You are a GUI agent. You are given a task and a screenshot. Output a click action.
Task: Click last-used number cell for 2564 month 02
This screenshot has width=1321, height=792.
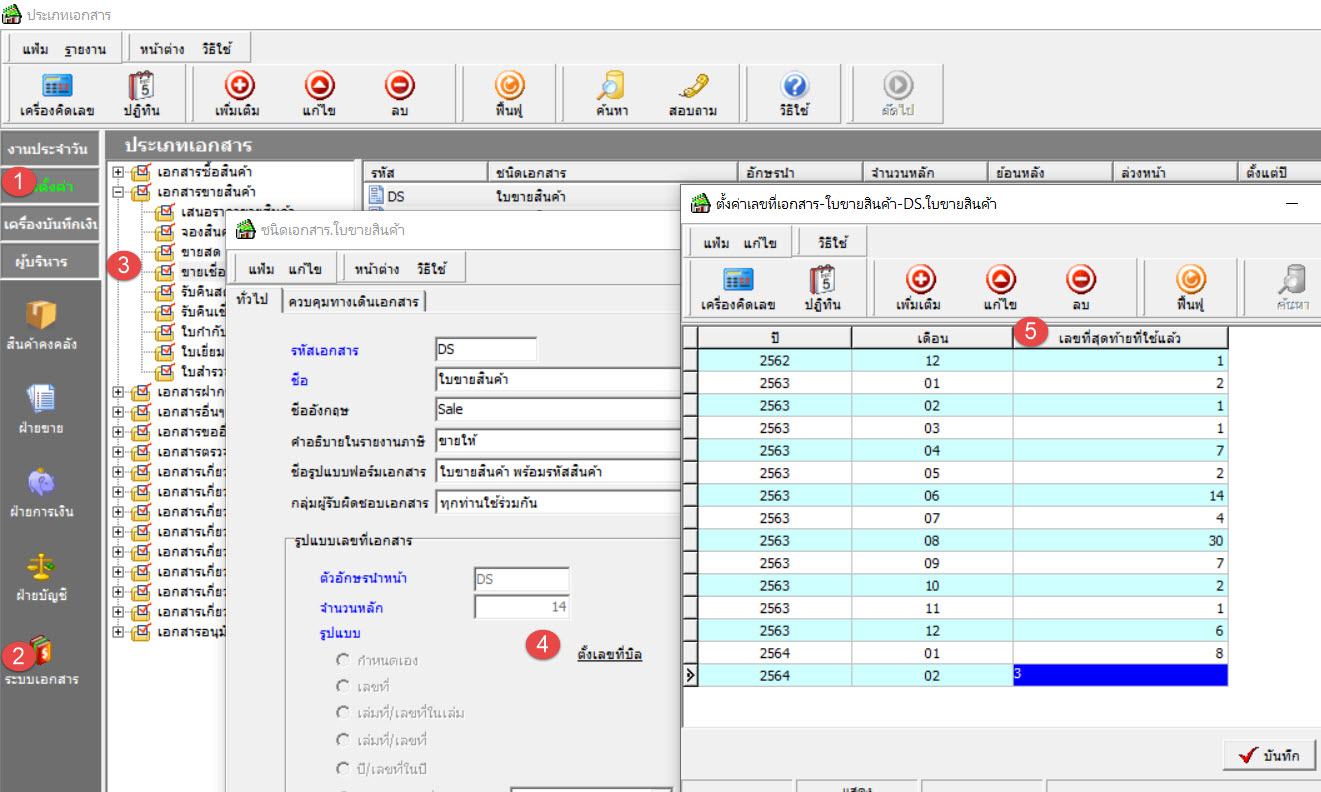coord(1120,675)
